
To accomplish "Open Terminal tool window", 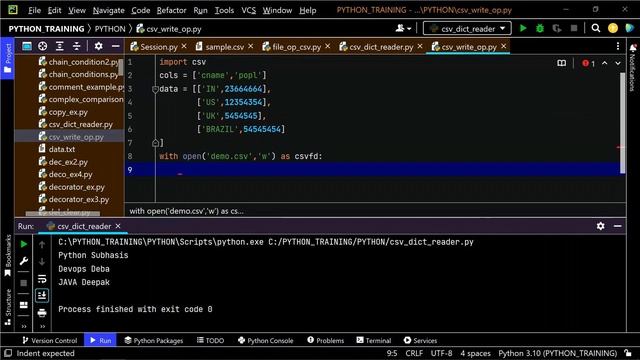I will [x=373, y=340].
